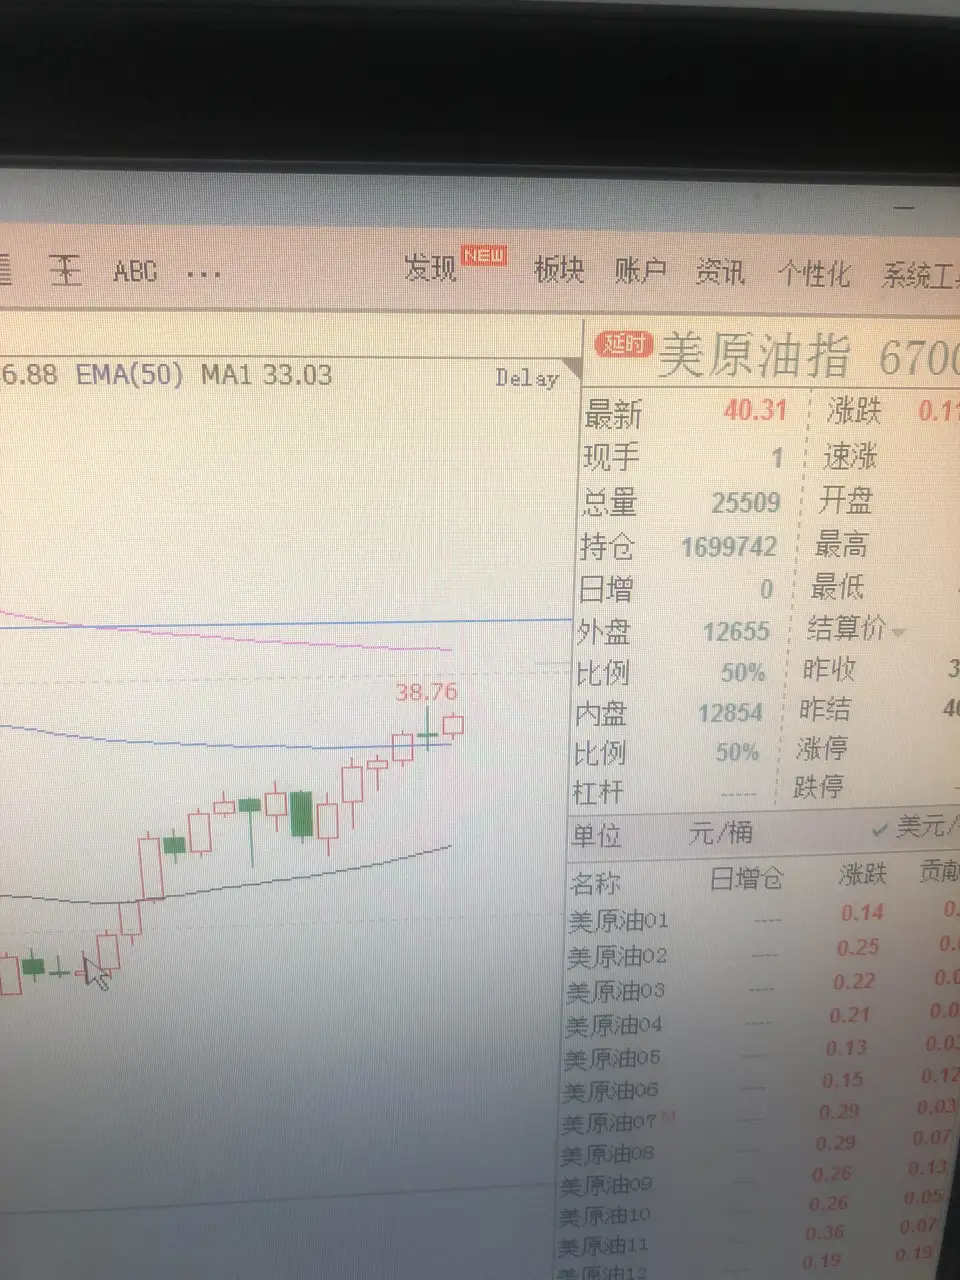960x1280 pixels.
Task: Click the minimize dash at window top
Action: click(905, 207)
